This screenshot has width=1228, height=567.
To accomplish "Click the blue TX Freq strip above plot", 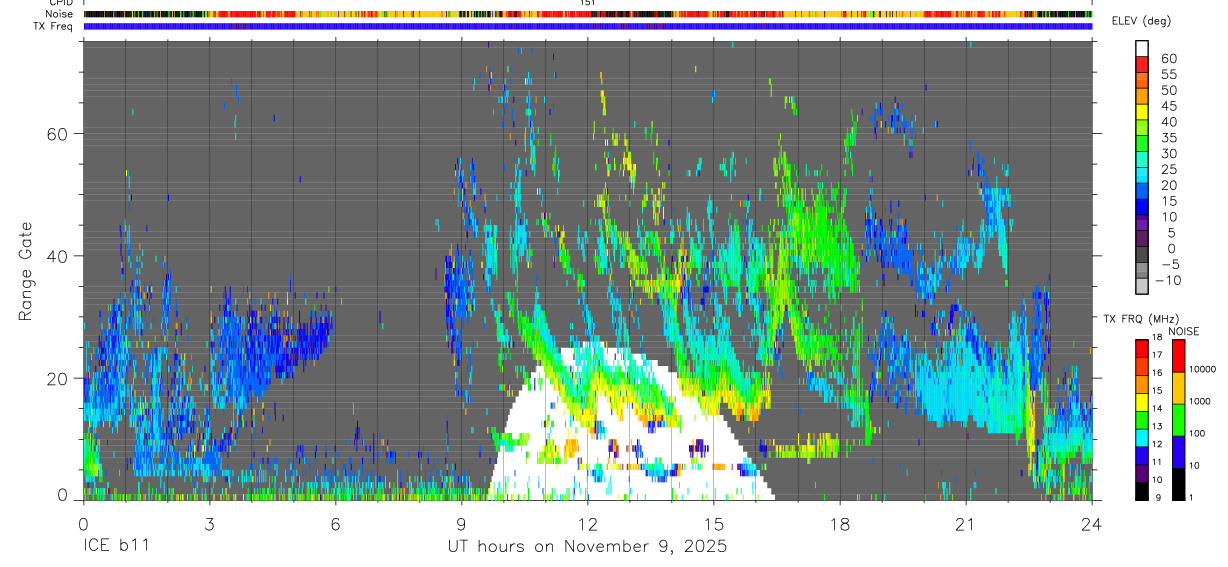I will 588,26.
